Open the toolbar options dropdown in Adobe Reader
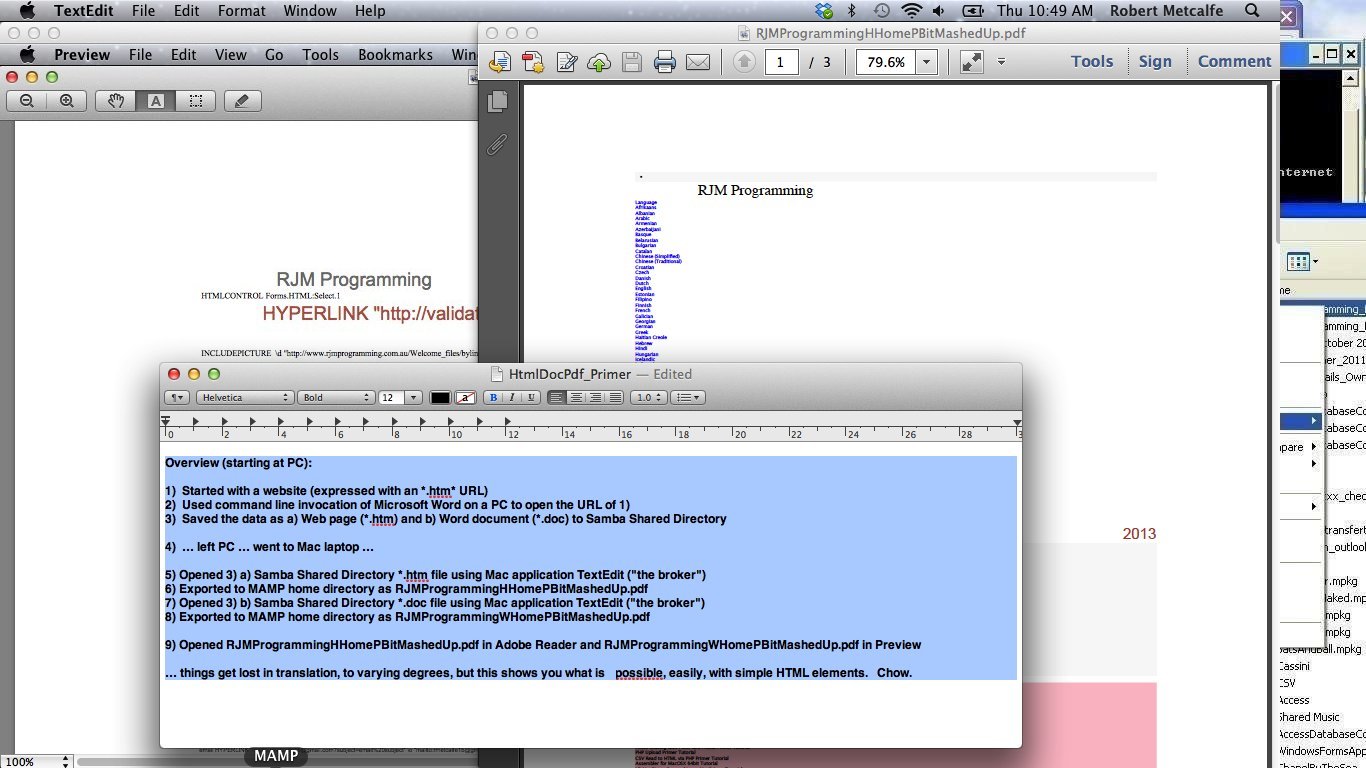Image resolution: width=1366 pixels, height=768 pixels. click(1001, 62)
